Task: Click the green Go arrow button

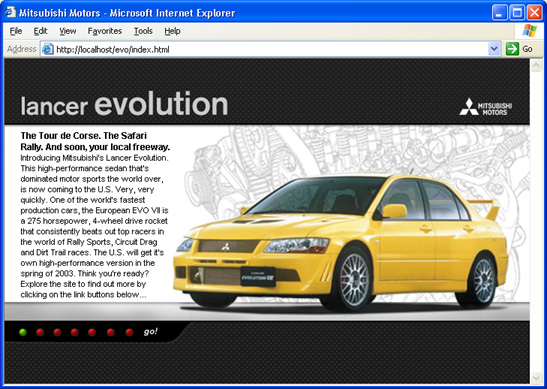Action: [x=512, y=49]
